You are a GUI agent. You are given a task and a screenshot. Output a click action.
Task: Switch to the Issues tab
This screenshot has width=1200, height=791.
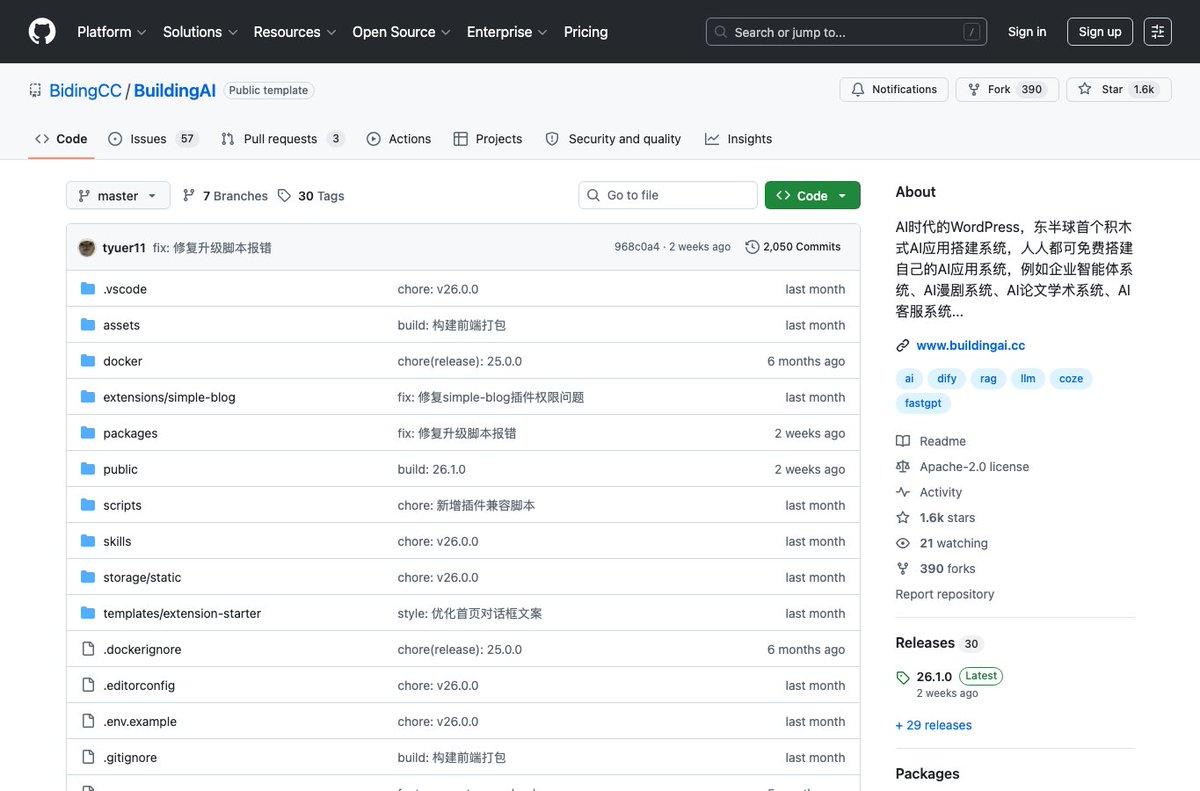coord(153,139)
